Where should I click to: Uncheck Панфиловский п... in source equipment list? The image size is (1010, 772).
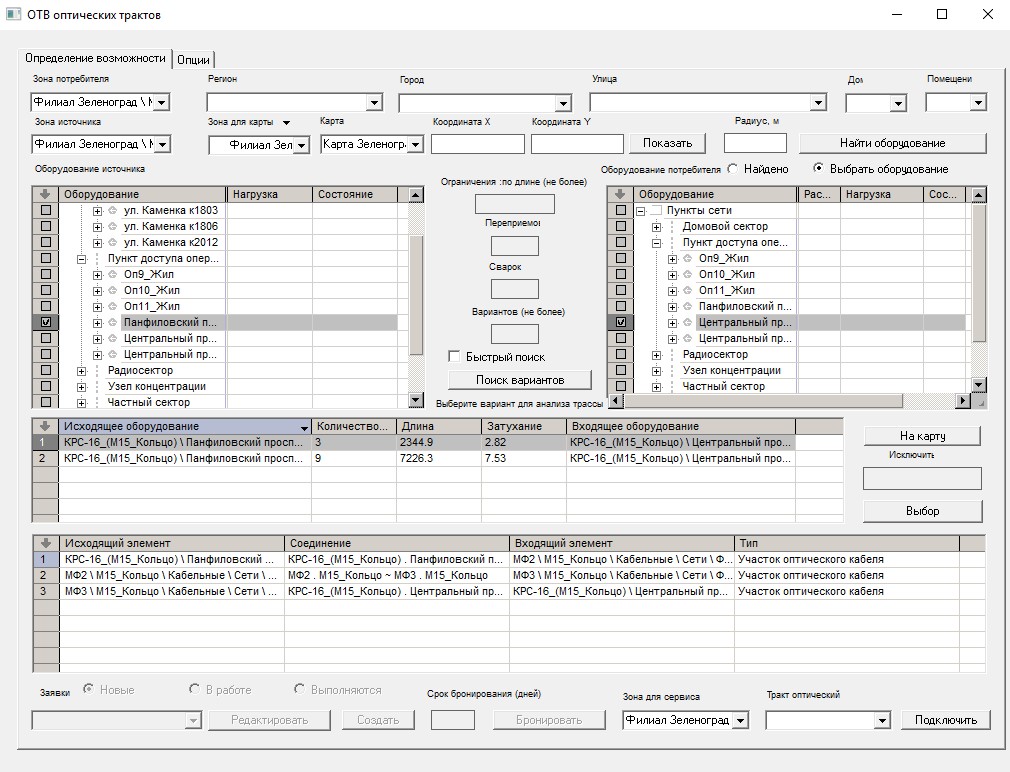click(x=46, y=322)
